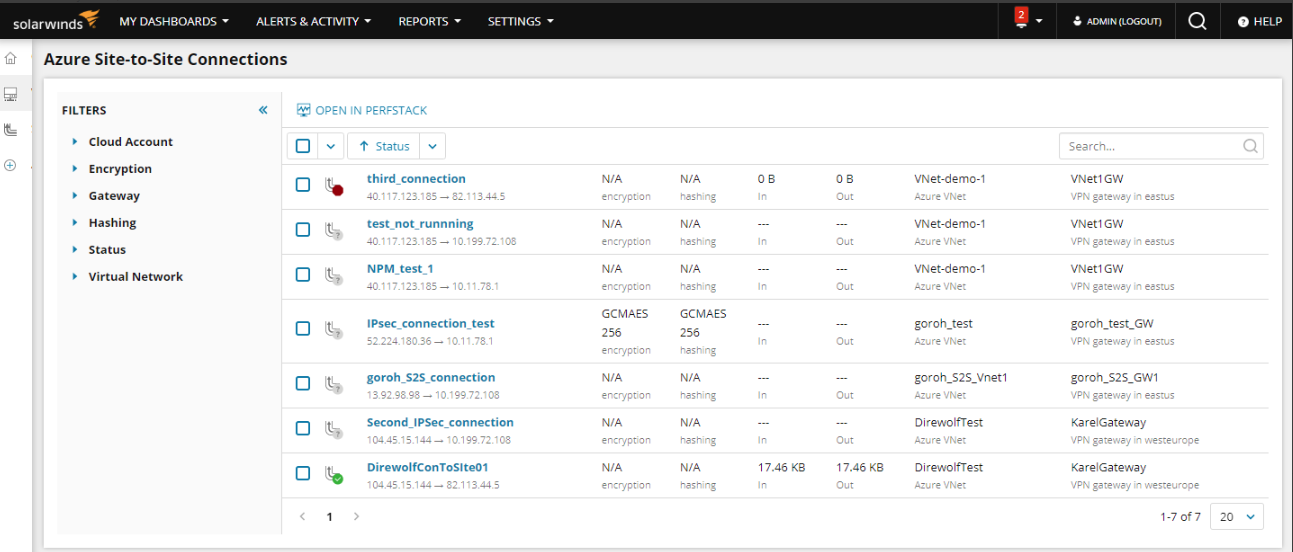
Task: Open the home icon in the left sidebar
Action: 11,59
